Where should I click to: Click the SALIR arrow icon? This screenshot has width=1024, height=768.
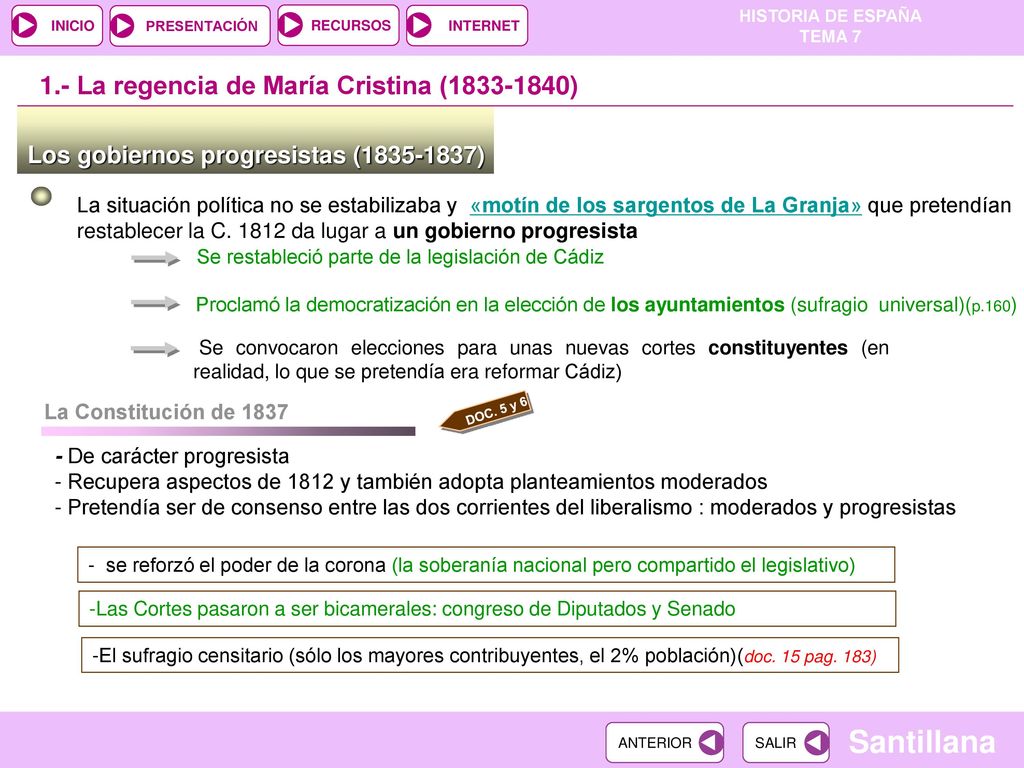pos(816,742)
